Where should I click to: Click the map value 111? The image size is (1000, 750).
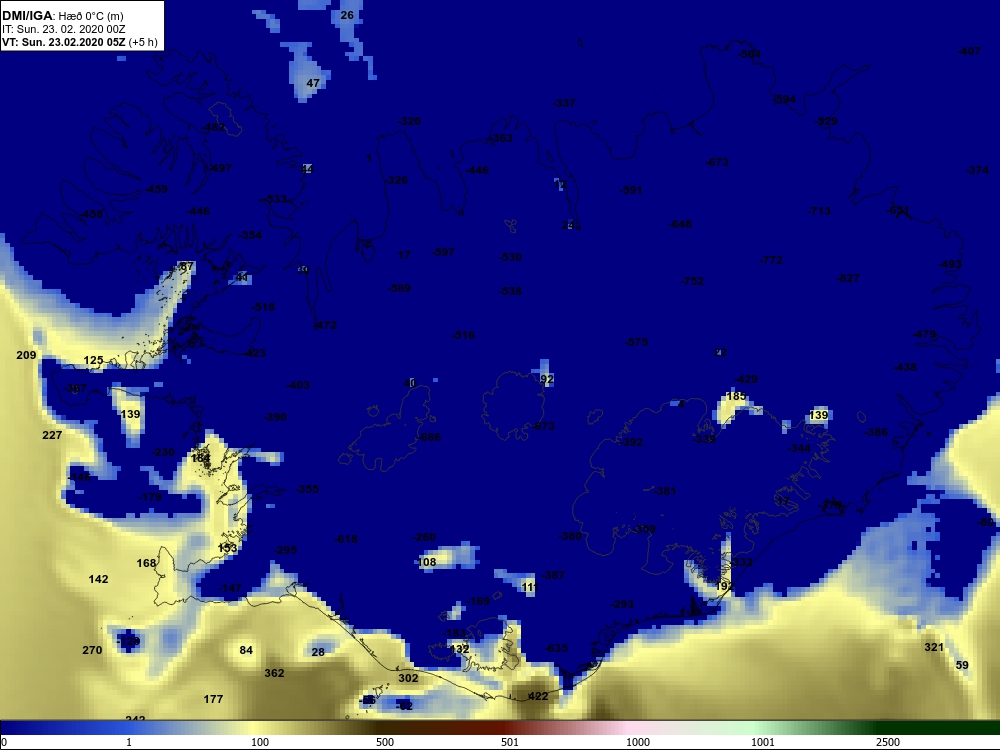coord(529,587)
